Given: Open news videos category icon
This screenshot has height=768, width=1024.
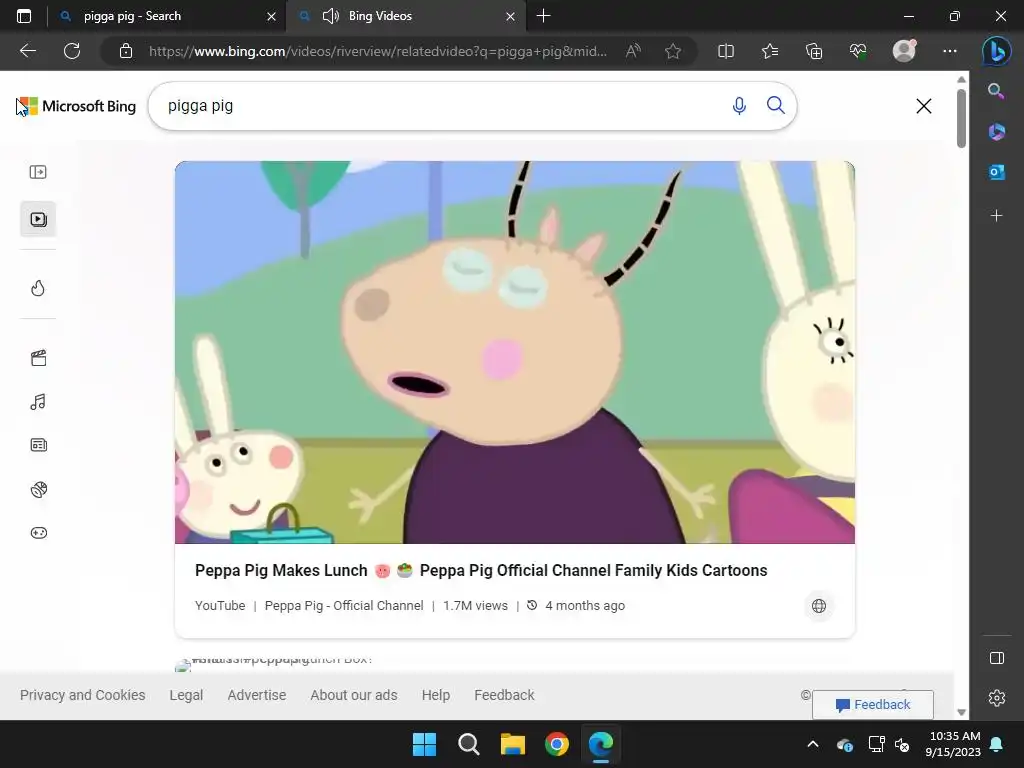Looking at the screenshot, I should 39,445.
